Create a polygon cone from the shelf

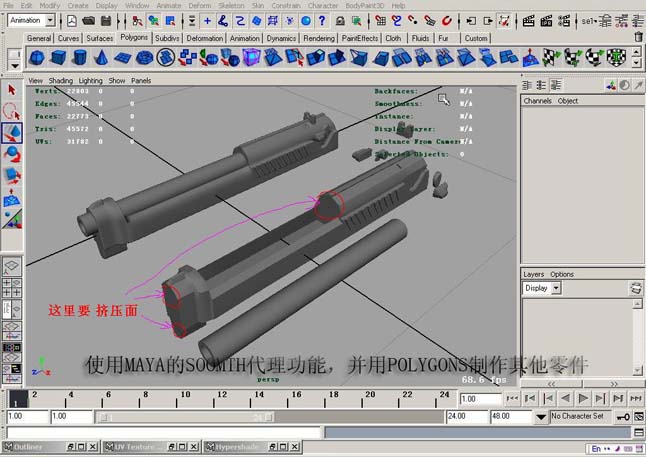101,58
